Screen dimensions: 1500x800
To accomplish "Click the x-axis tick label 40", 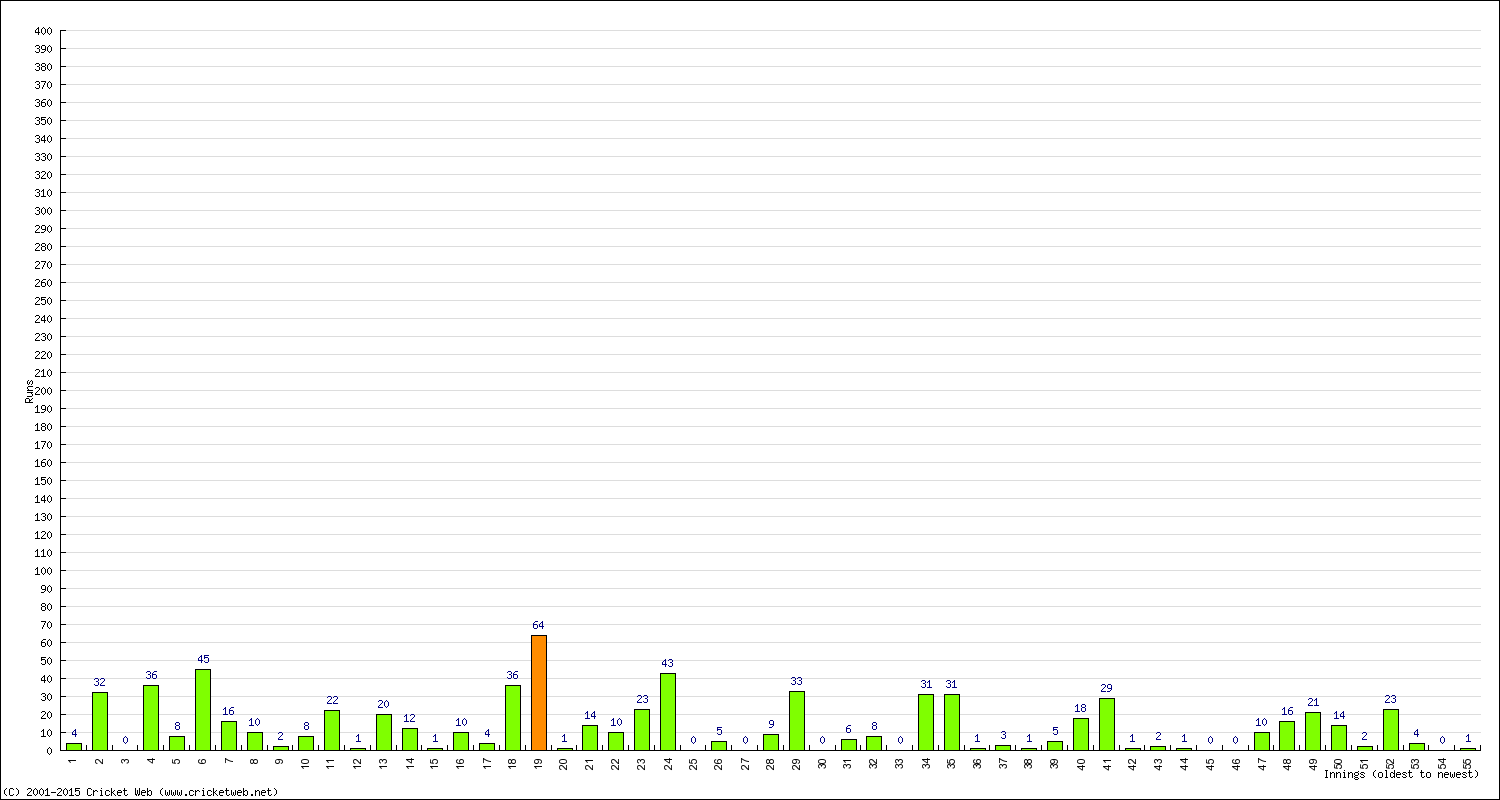I will click(1081, 762).
